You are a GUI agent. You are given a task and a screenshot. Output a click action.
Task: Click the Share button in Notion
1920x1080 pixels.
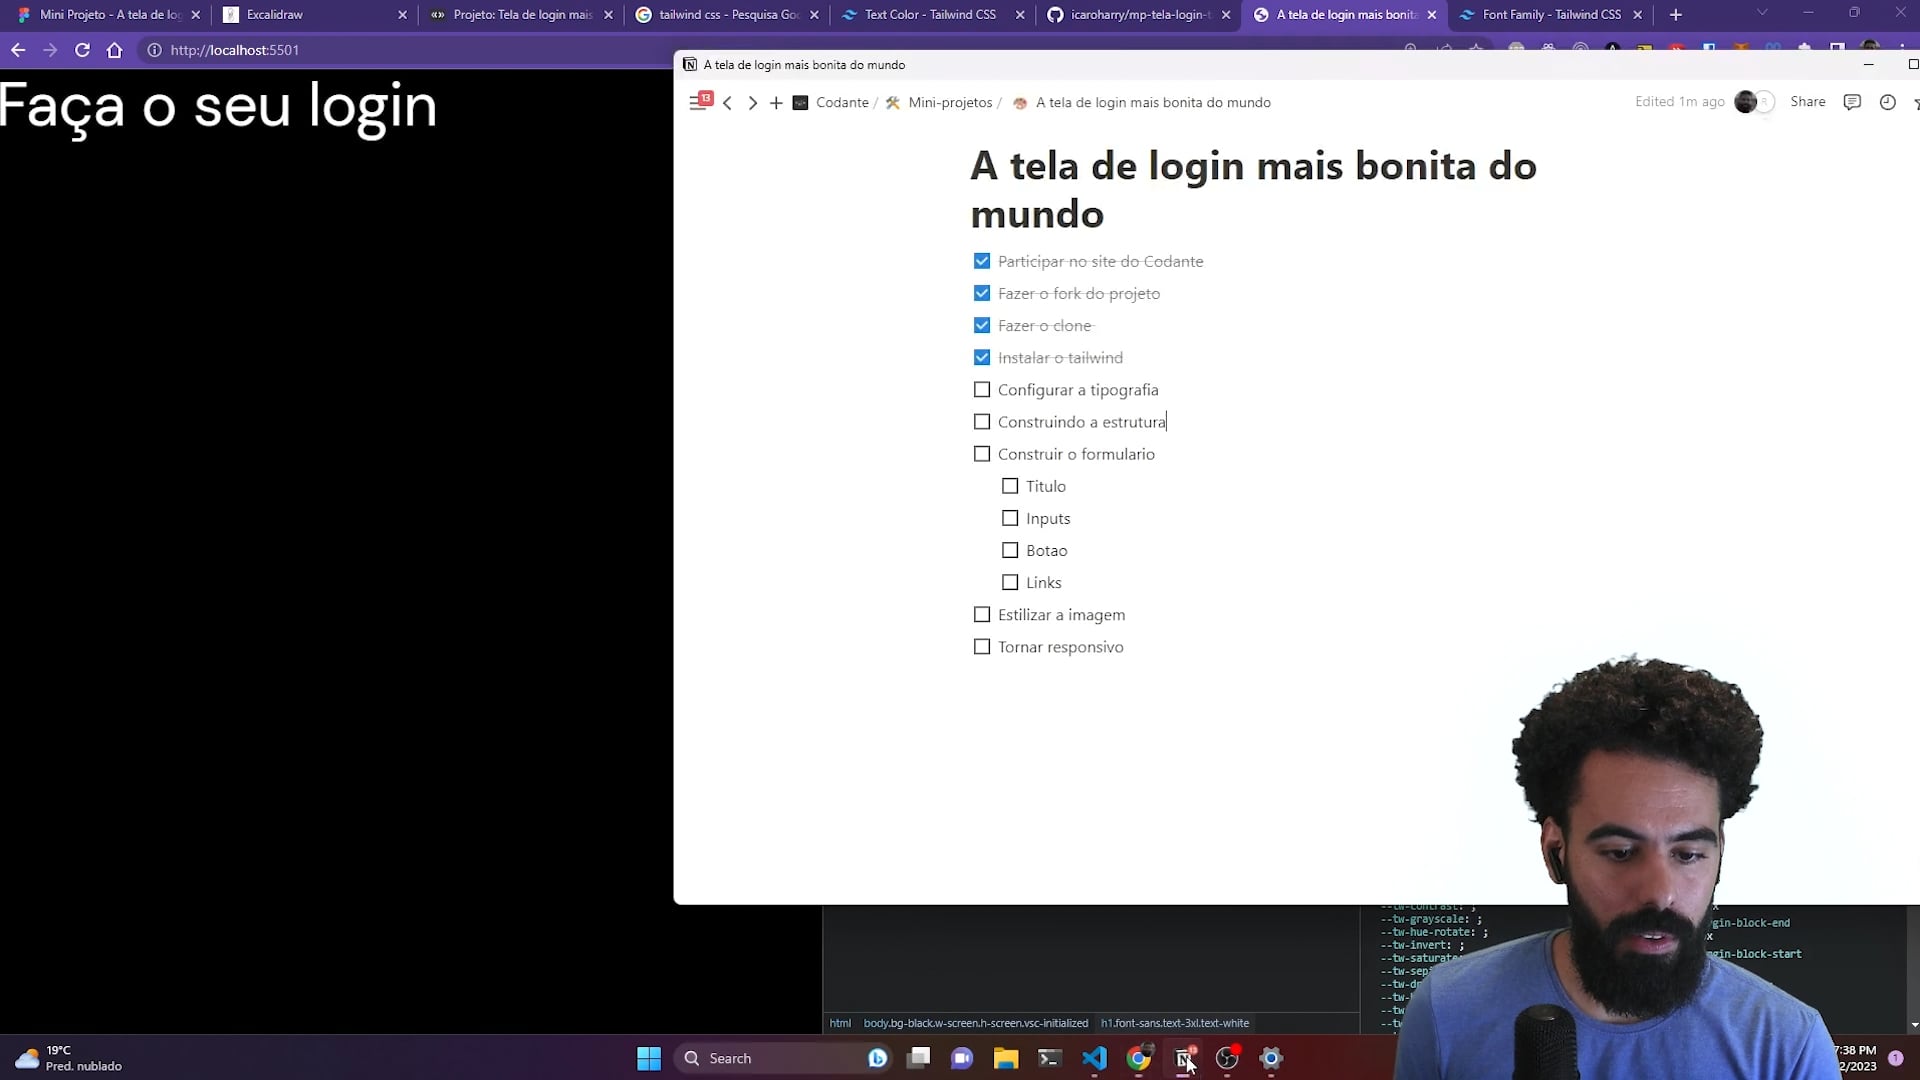tap(1807, 102)
